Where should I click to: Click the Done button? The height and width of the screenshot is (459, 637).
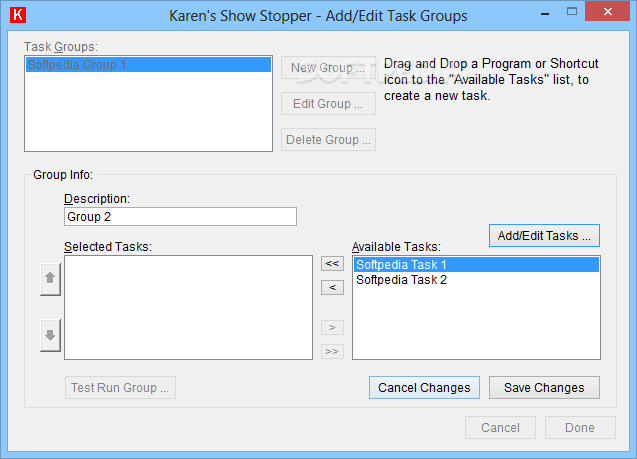tap(580, 427)
